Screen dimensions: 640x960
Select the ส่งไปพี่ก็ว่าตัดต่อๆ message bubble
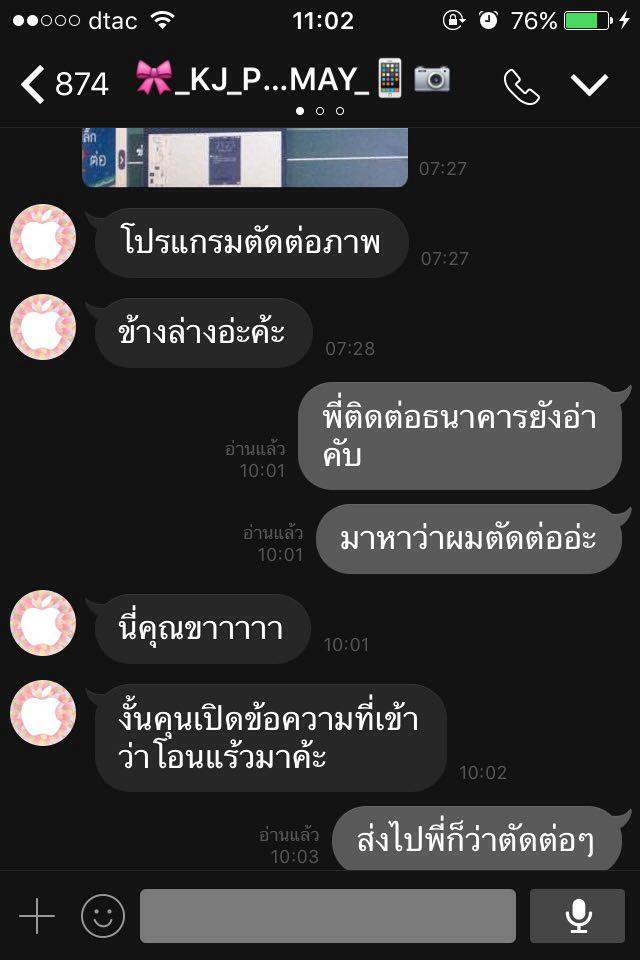(480, 839)
